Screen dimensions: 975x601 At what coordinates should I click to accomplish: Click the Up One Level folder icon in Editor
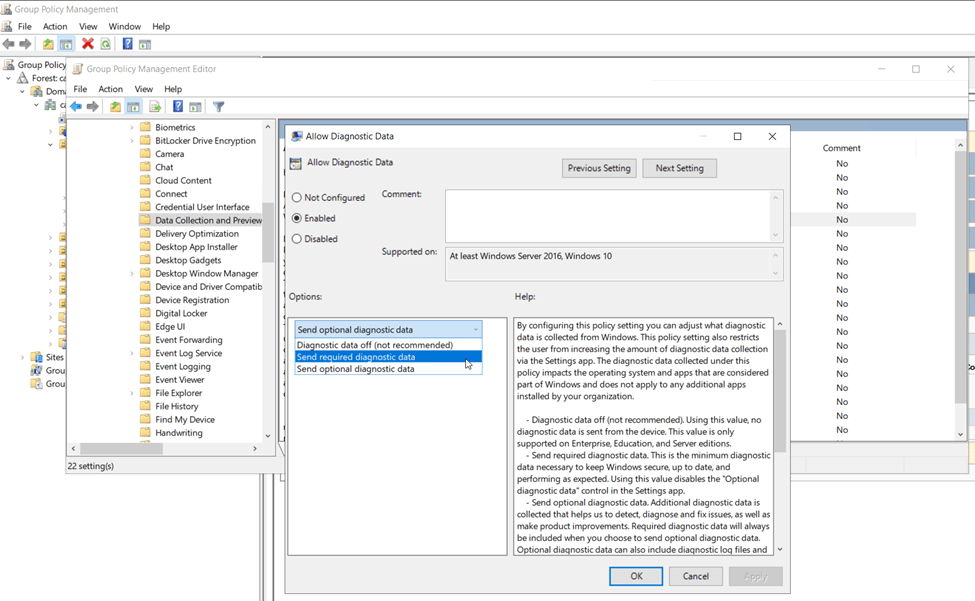tap(116, 107)
